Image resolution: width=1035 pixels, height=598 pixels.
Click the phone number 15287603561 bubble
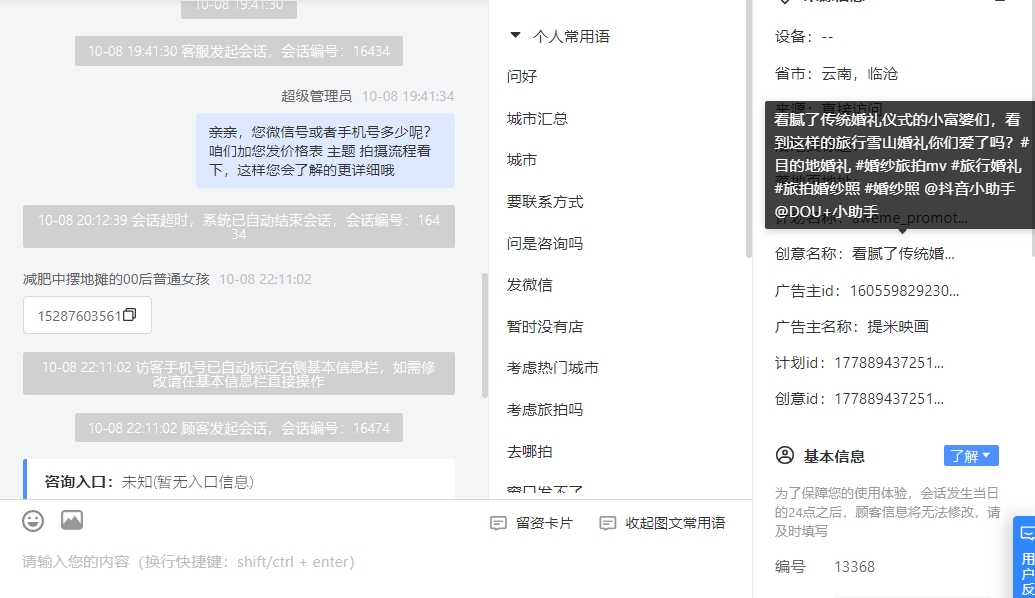[87, 315]
